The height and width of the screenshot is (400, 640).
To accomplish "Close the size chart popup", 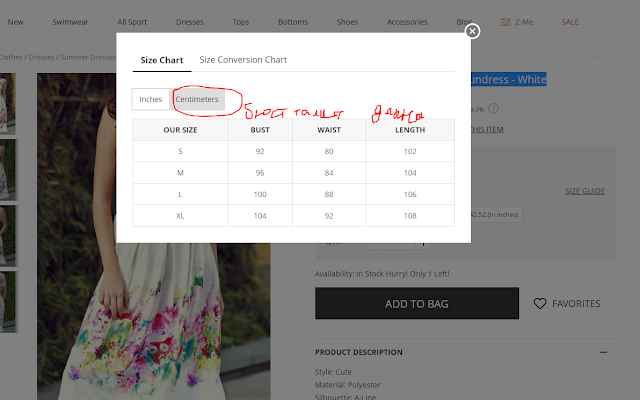I will click(x=472, y=31).
